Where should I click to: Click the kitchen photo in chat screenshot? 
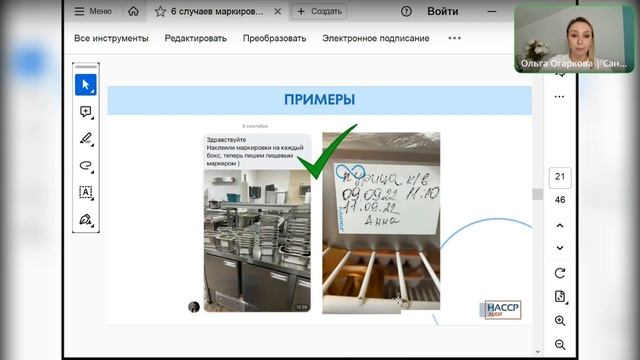tap(257, 241)
